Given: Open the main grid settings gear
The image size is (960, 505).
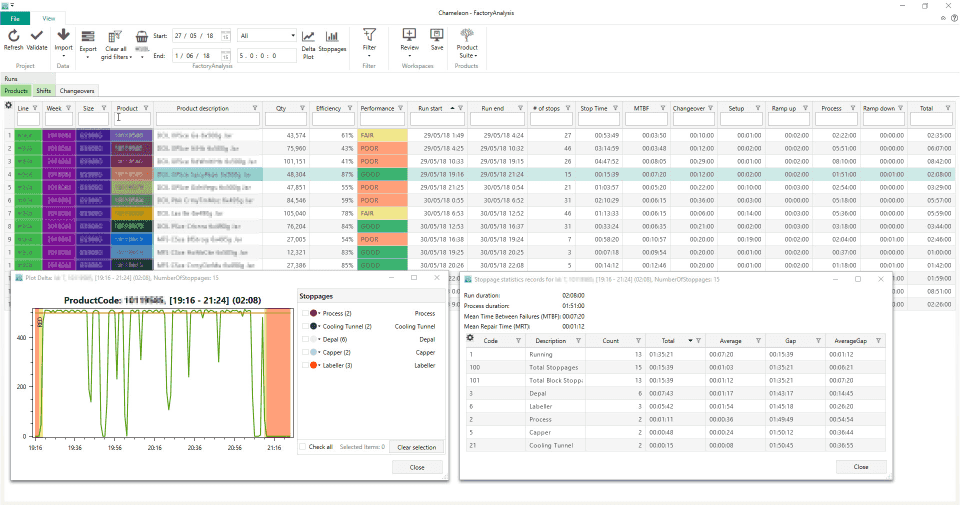Looking at the screenshot, I should (x=8, y=104).
